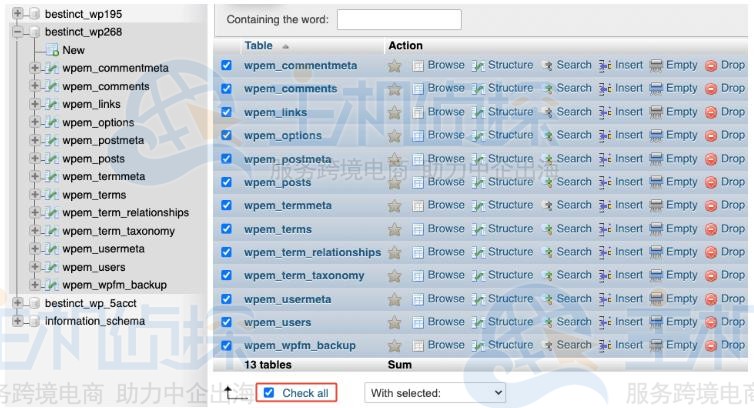Image resolution: width=754 pixels, height=408 pixels.
Task: Uncheck the wpem_comments checkbox
Action: (226, 89)
